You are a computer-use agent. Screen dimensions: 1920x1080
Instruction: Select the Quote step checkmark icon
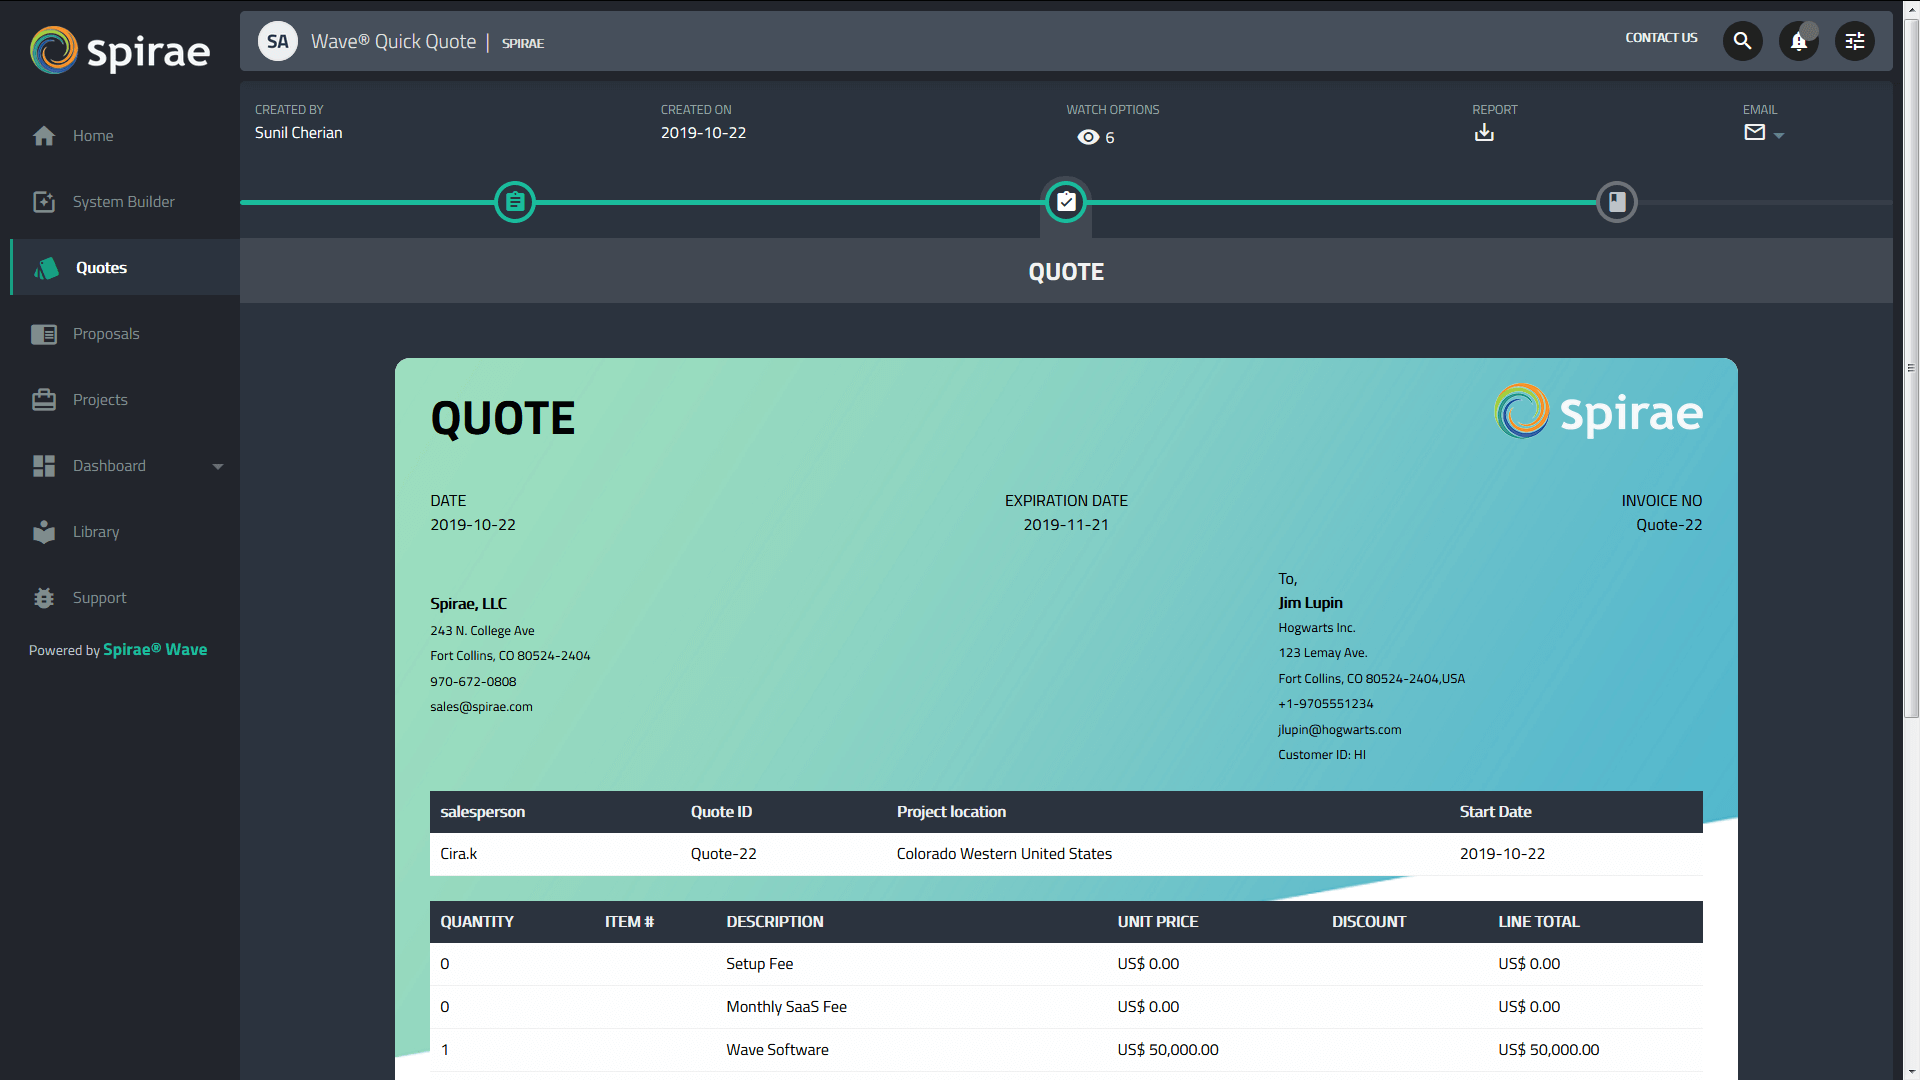[1066, 202]
